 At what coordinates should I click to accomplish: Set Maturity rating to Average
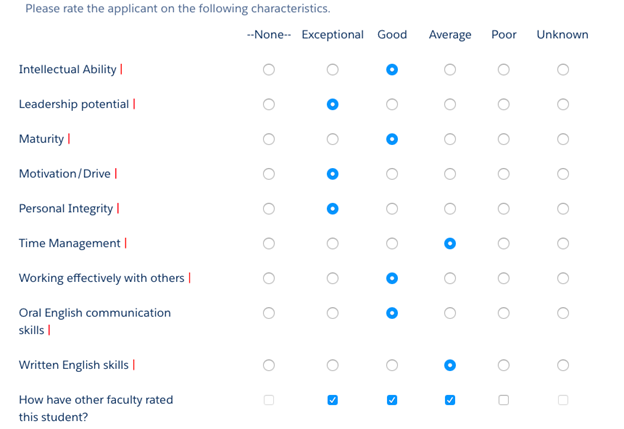450,139
